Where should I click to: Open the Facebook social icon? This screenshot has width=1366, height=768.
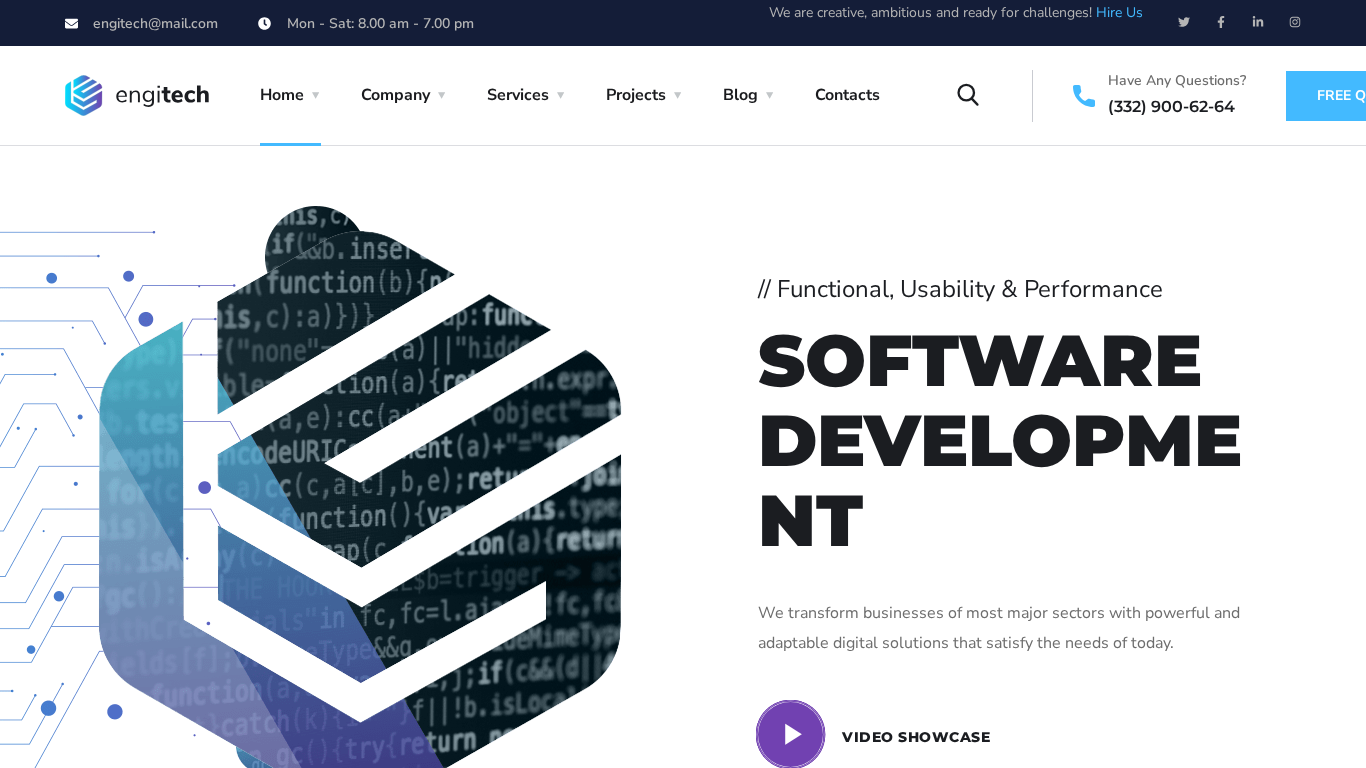coord(1221,22)
